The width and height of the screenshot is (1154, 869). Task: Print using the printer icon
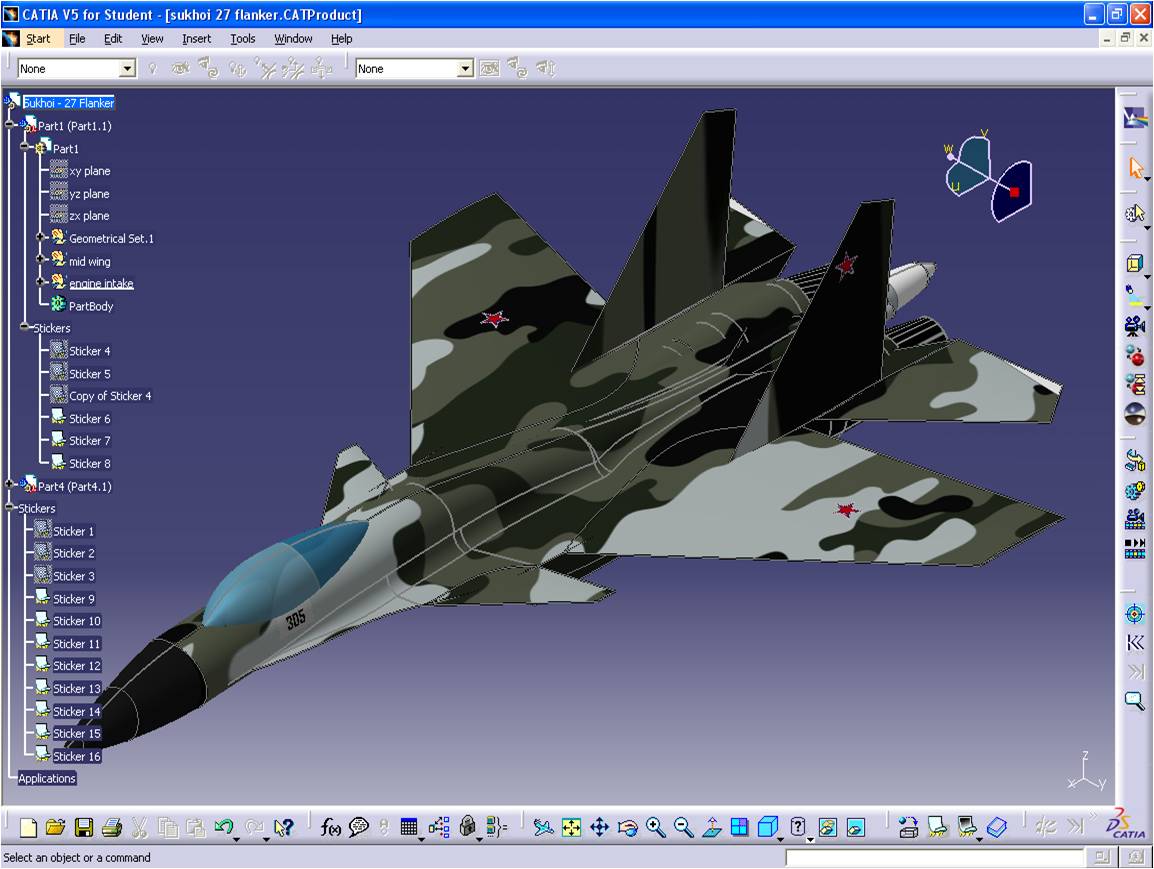[x=112, y=828]
